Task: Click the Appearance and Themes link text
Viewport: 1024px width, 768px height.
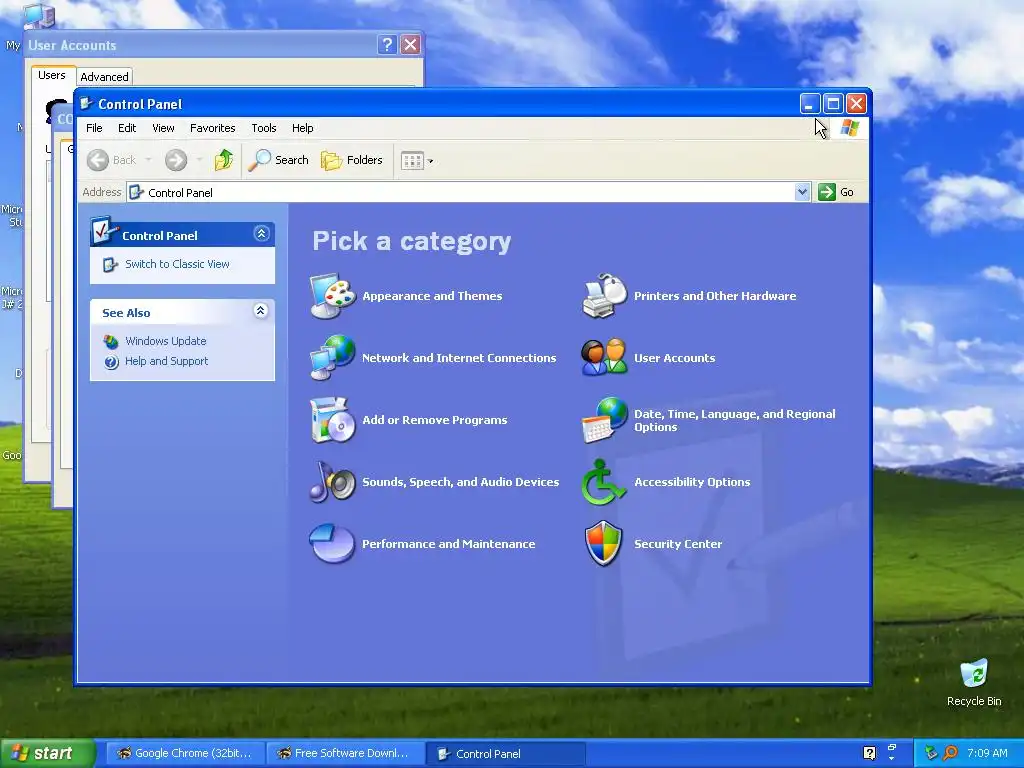Action: point(432,296)
